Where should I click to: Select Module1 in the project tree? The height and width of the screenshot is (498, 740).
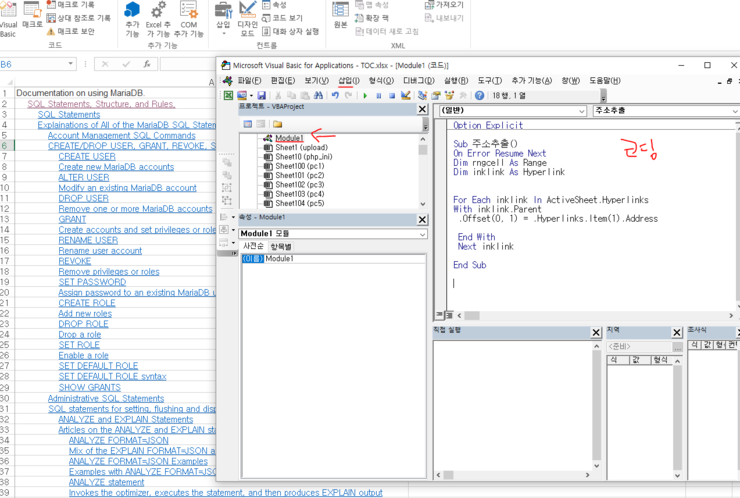pyautogui.click(x=289, y=138)
